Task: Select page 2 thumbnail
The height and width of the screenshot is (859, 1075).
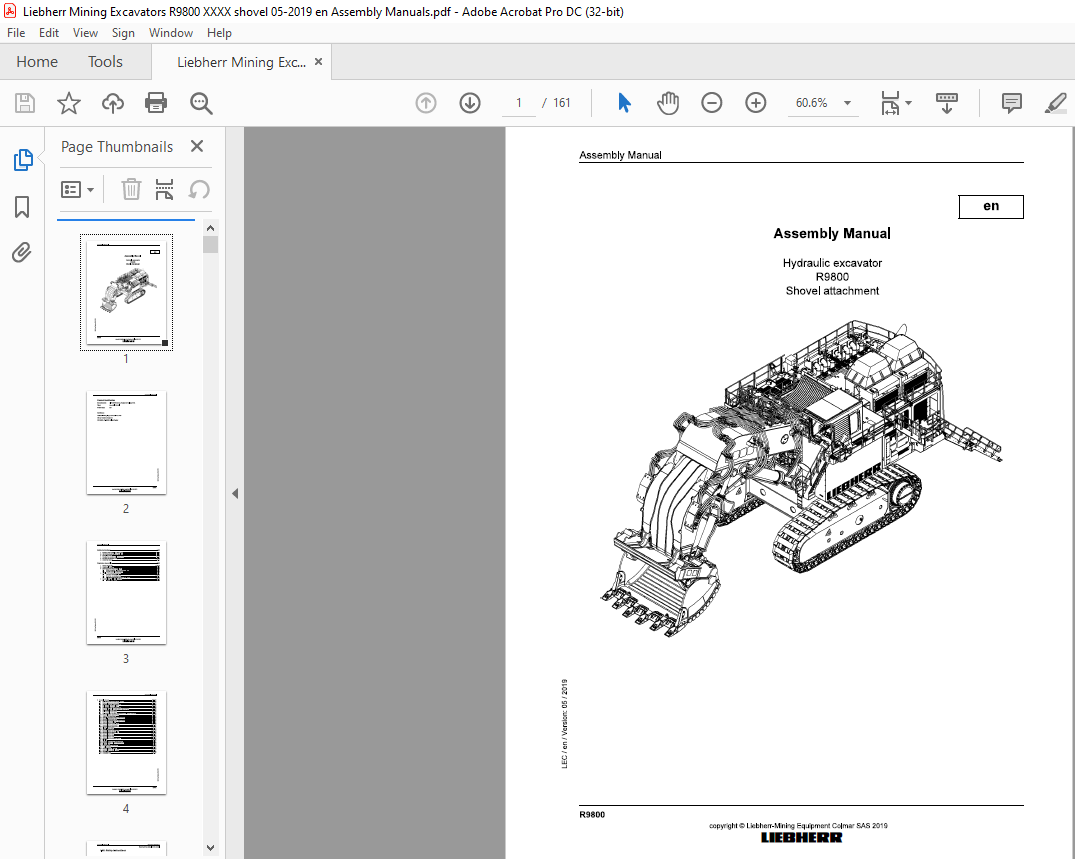Action: tap(126, 443)
